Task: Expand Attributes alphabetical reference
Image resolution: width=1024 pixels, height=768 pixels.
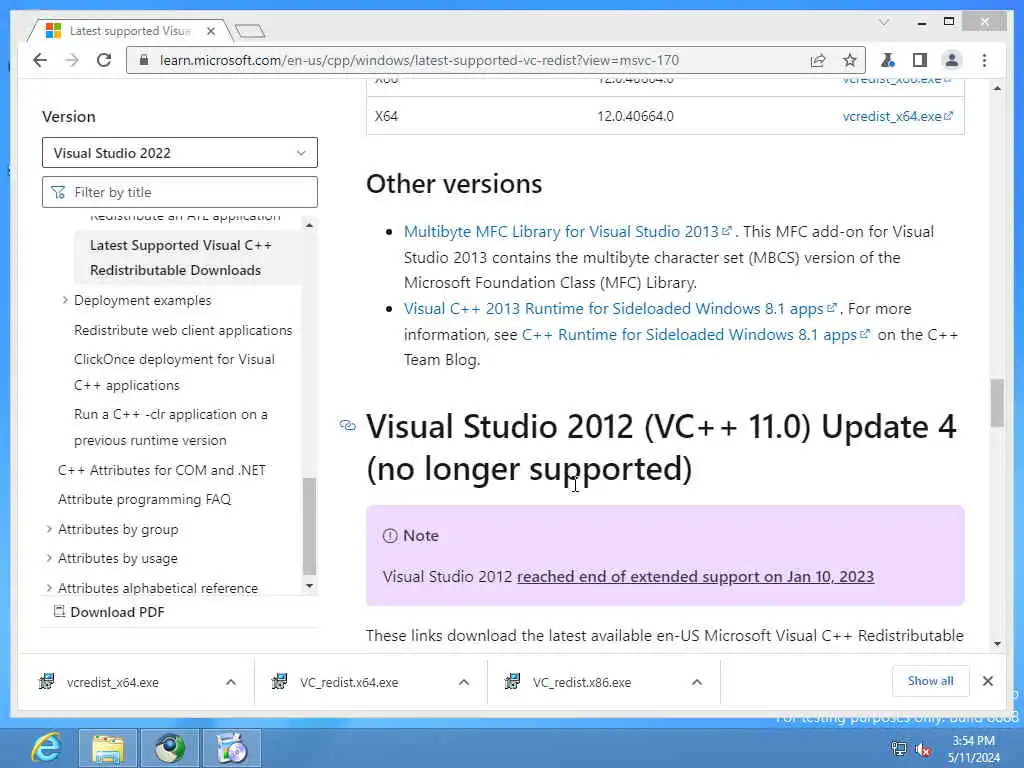Action: click(x=49, y=588)
